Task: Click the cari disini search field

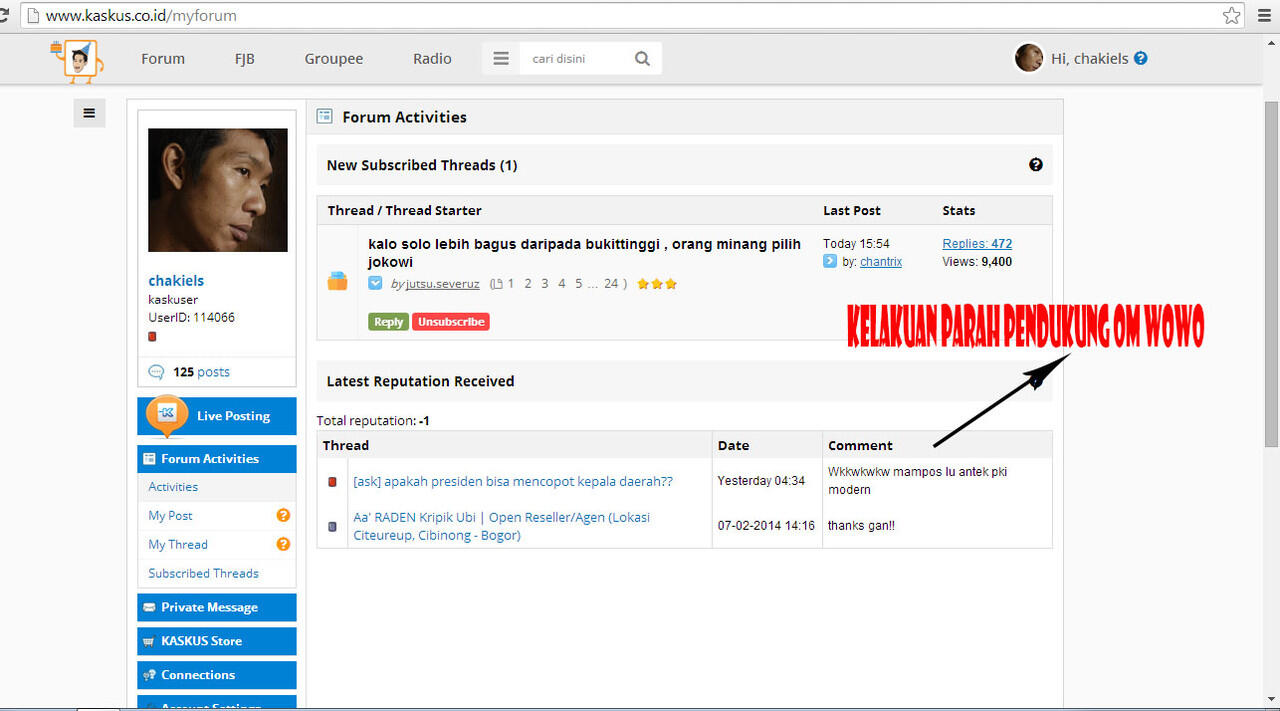Action: 575,59
